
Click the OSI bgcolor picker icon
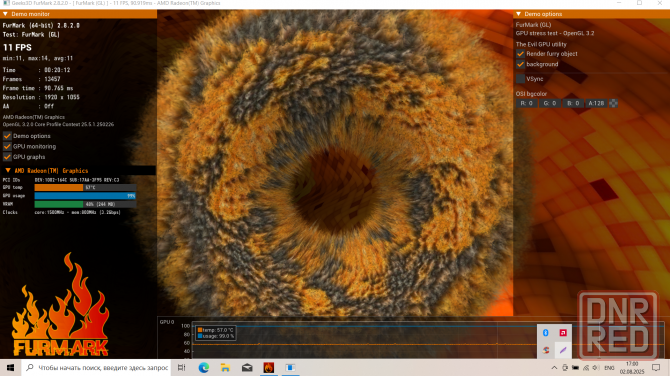pyautogui.click(x=613, y=103)
